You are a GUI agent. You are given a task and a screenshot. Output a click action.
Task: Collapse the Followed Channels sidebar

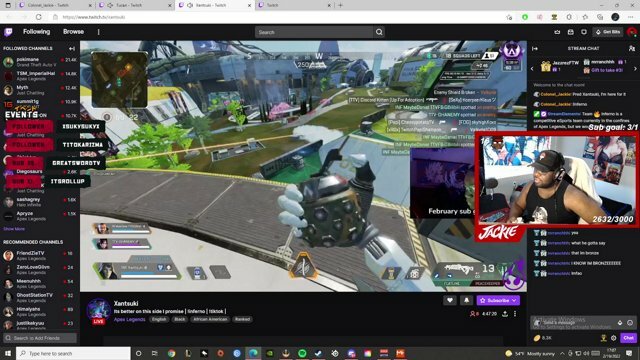tap(72, 49)
